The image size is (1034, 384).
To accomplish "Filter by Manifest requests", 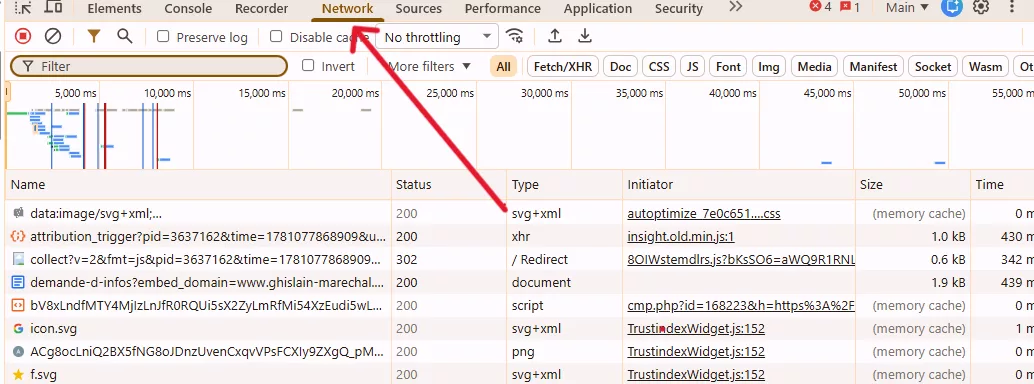I will coord(873,66).
